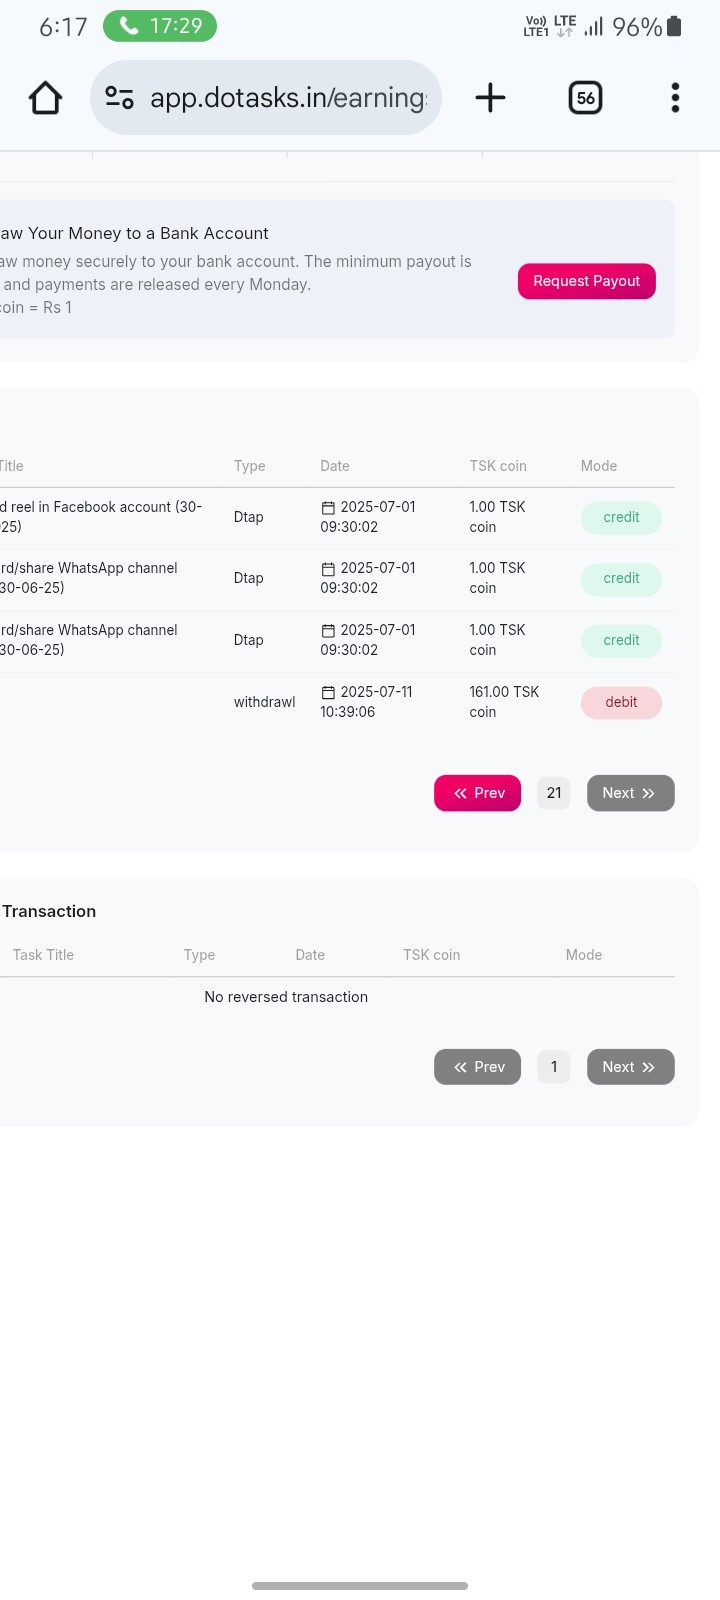The height and width of the screenshot is (1600, 720).
Task: Click the calendar icon beside 2025-07-11
Action: [328, 692]
